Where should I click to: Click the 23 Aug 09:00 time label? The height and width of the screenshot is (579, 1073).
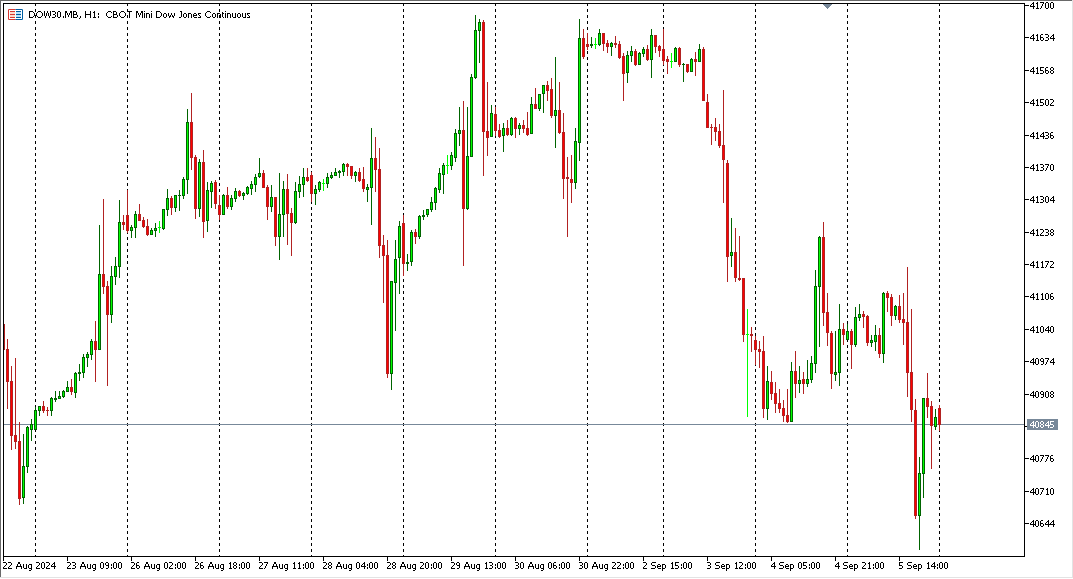pos(94,566)
